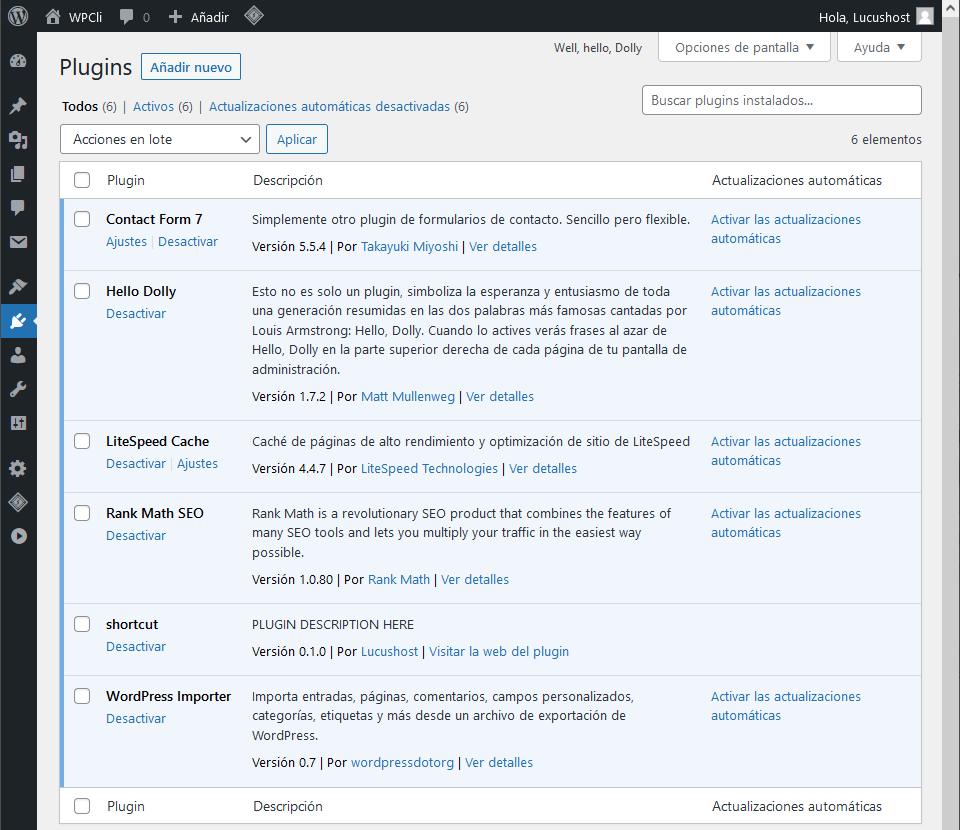Deactivate the Hello Dolly plugin
Screen dimensions: 960x830
(x=136, y=313)
